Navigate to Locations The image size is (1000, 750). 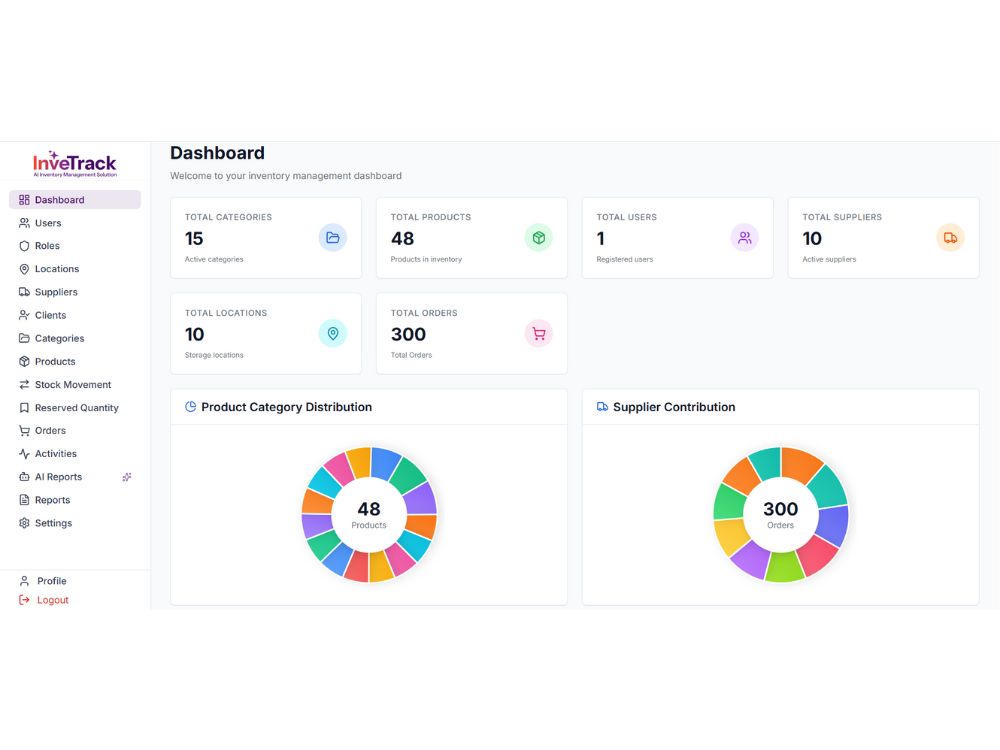coord(75,269)
